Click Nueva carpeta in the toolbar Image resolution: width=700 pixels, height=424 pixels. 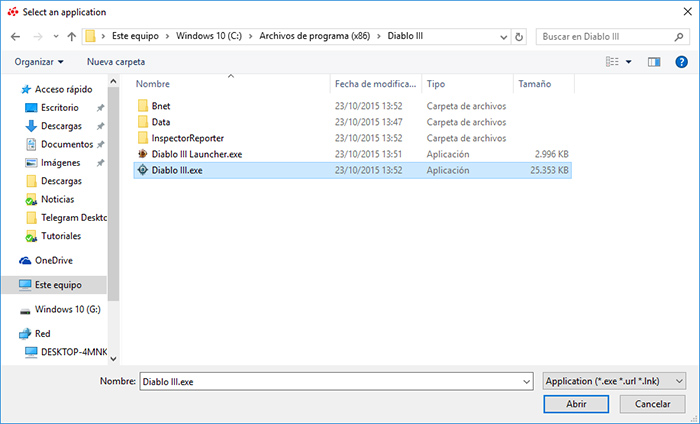[x=116, y=62]
